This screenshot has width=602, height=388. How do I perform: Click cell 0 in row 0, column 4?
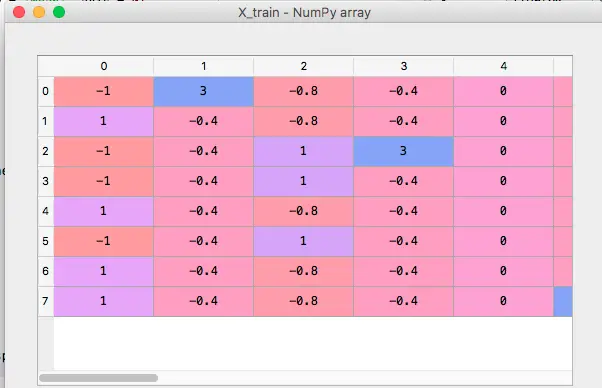(x=503, y=91)
